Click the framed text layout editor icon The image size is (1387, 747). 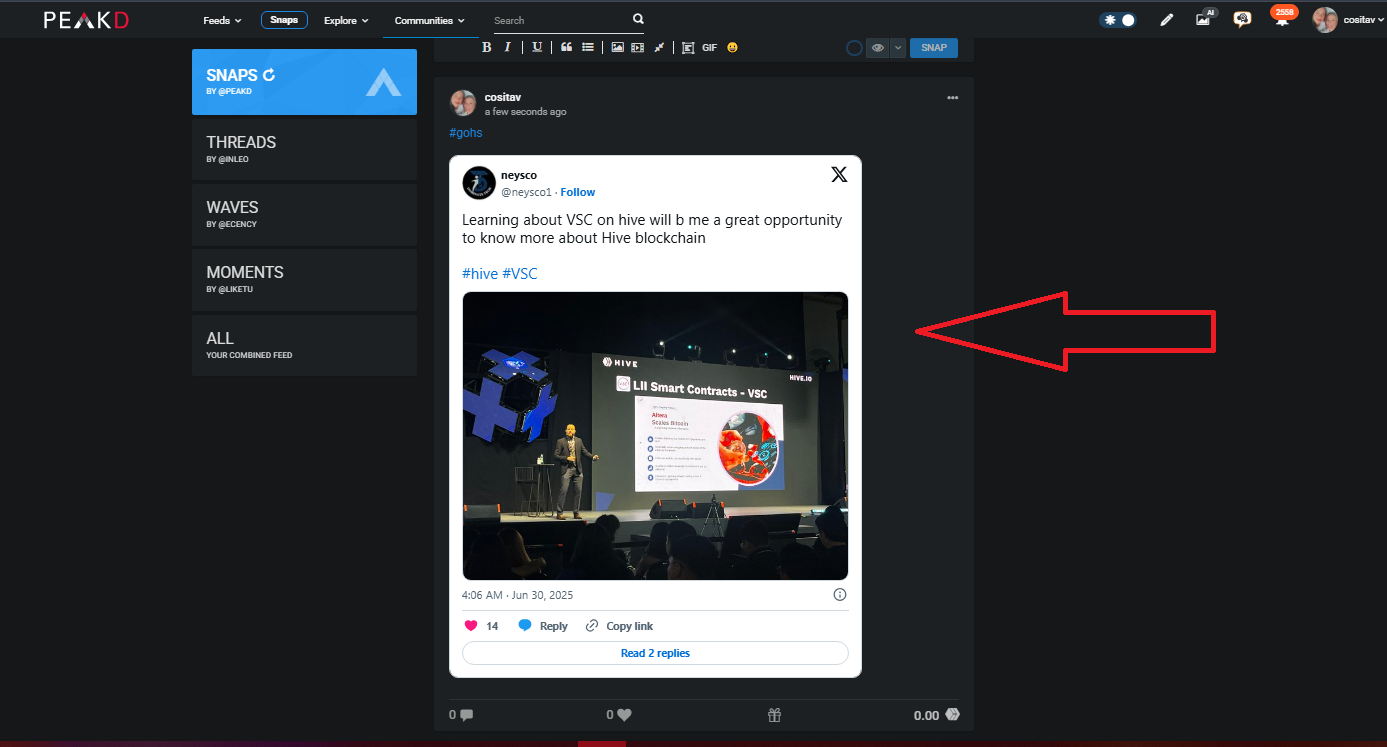[688, 47]
